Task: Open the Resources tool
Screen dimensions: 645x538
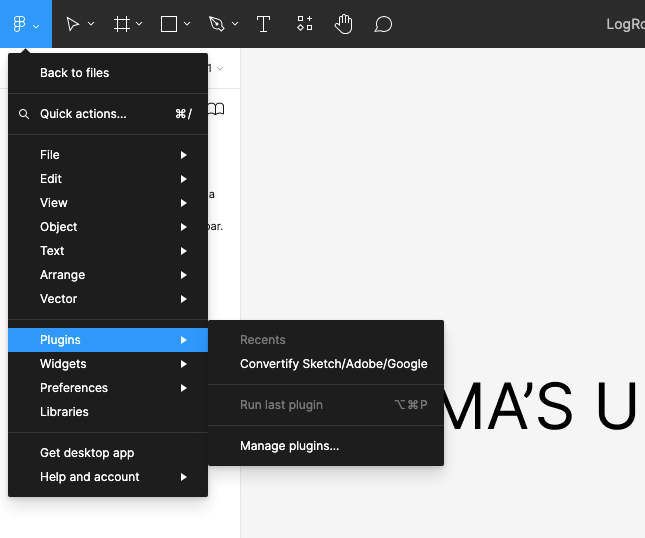Action: click(x=305, y=24)
